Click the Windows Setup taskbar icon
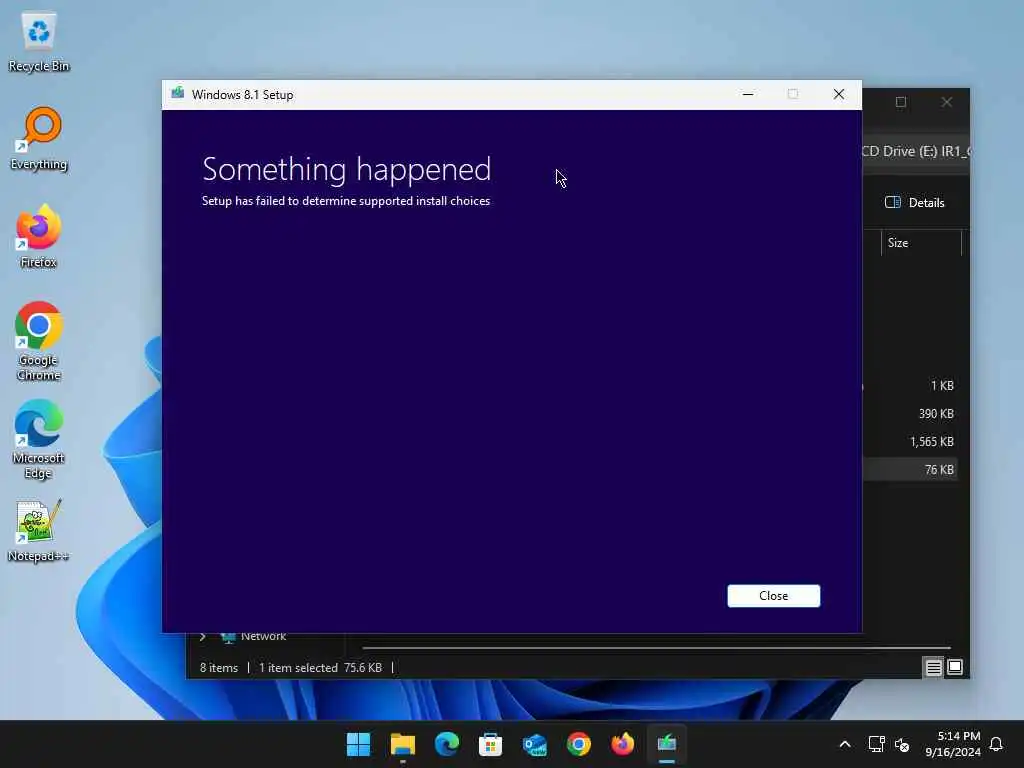1024x768 pixels. pyautogui.click(x=667, y=744)
